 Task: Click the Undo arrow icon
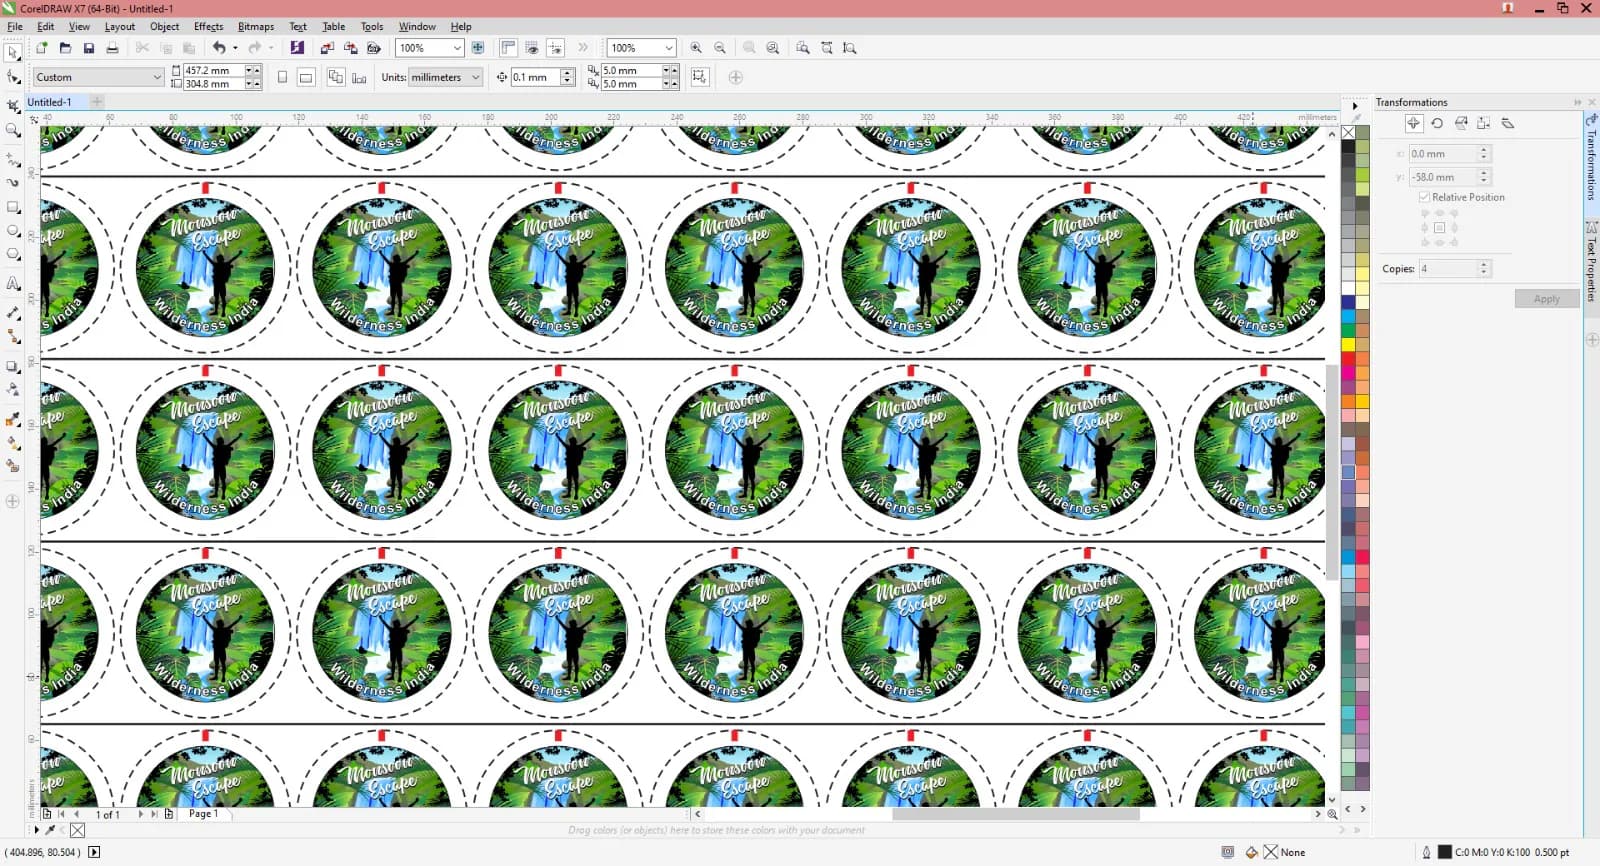click(219, 48)
